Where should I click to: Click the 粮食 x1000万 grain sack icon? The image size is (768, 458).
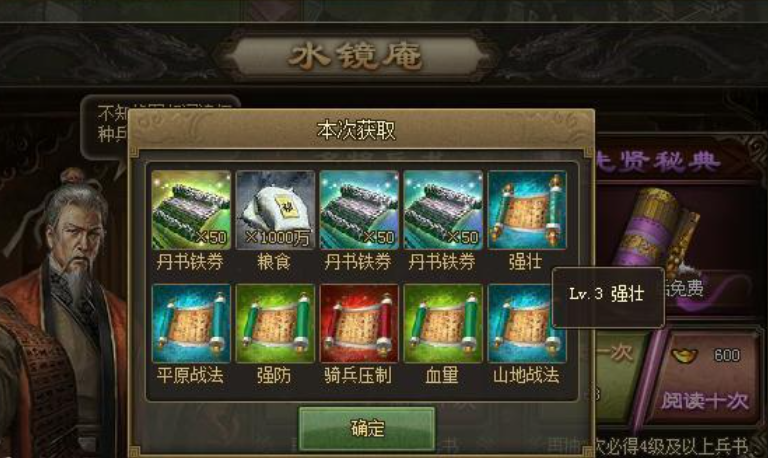(x=275, y=210)
